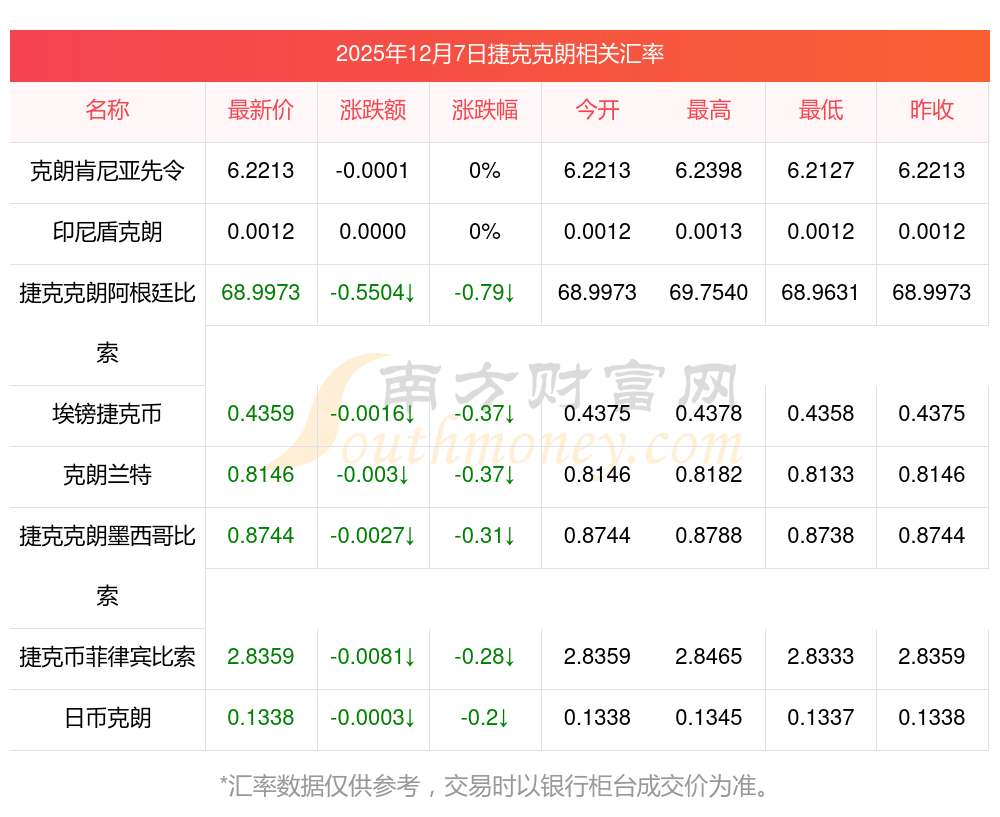The height and width of the screenshot is (817, 1000).
Task: Click the -0.0001 change value for 克朗肯尼亚先令
Action: [x=372, y=171]
